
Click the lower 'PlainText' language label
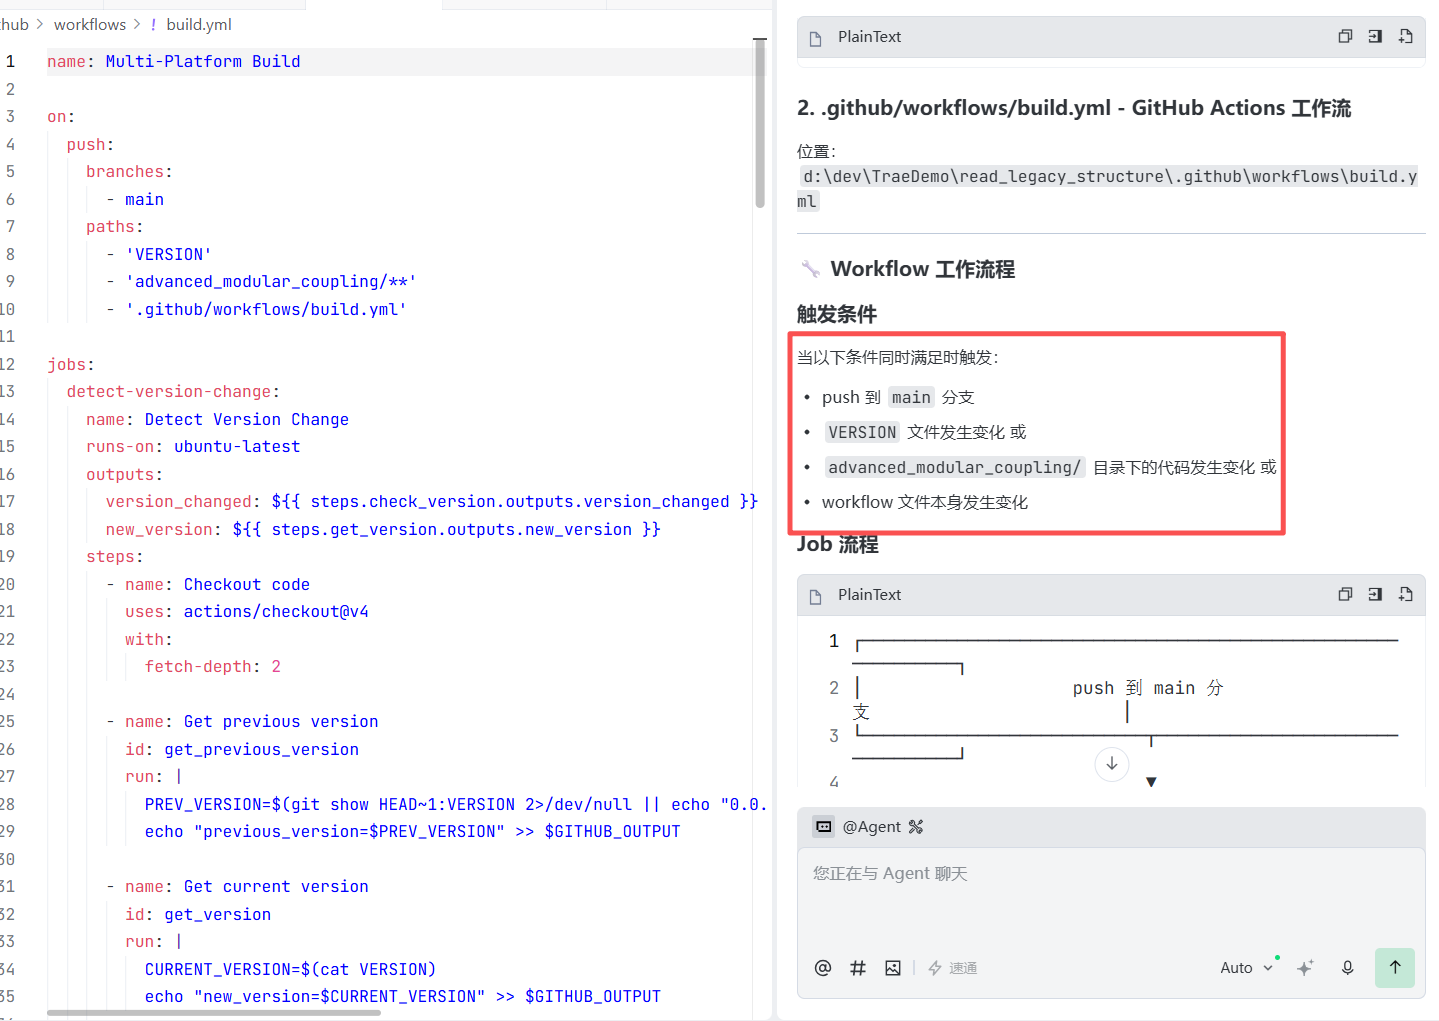tap(869, 594)
